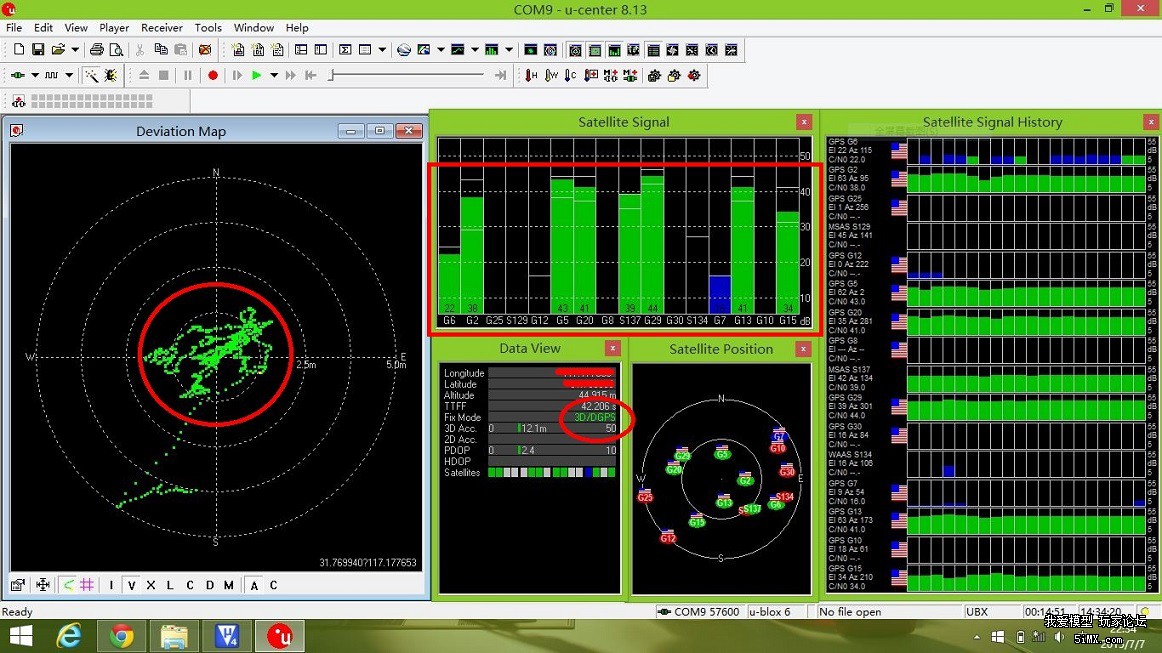Click the Coldstart C icon
1162x653 pixels.
click(x=571, y=75)
